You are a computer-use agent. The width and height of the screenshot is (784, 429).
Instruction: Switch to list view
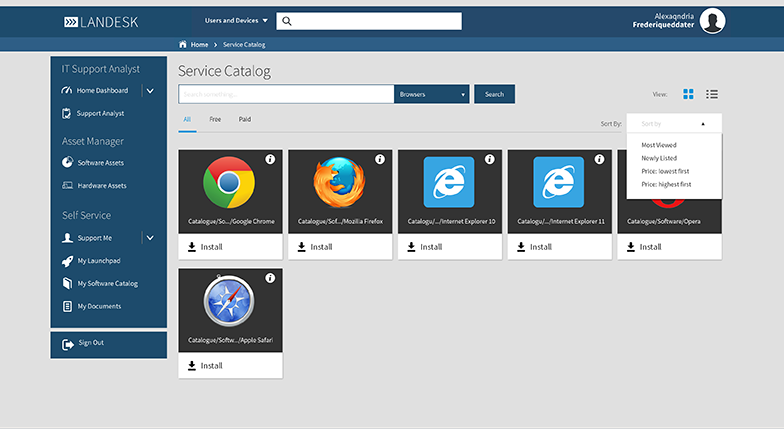pos(712,94)
